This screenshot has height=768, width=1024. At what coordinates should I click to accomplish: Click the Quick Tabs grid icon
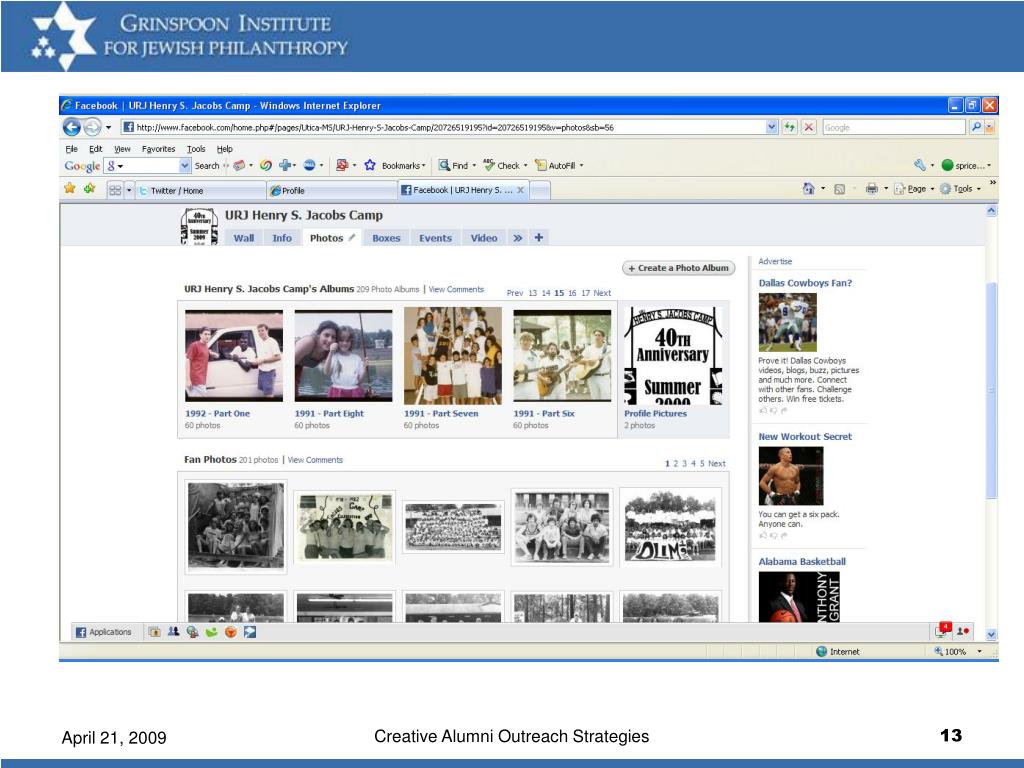coord(115,190)
